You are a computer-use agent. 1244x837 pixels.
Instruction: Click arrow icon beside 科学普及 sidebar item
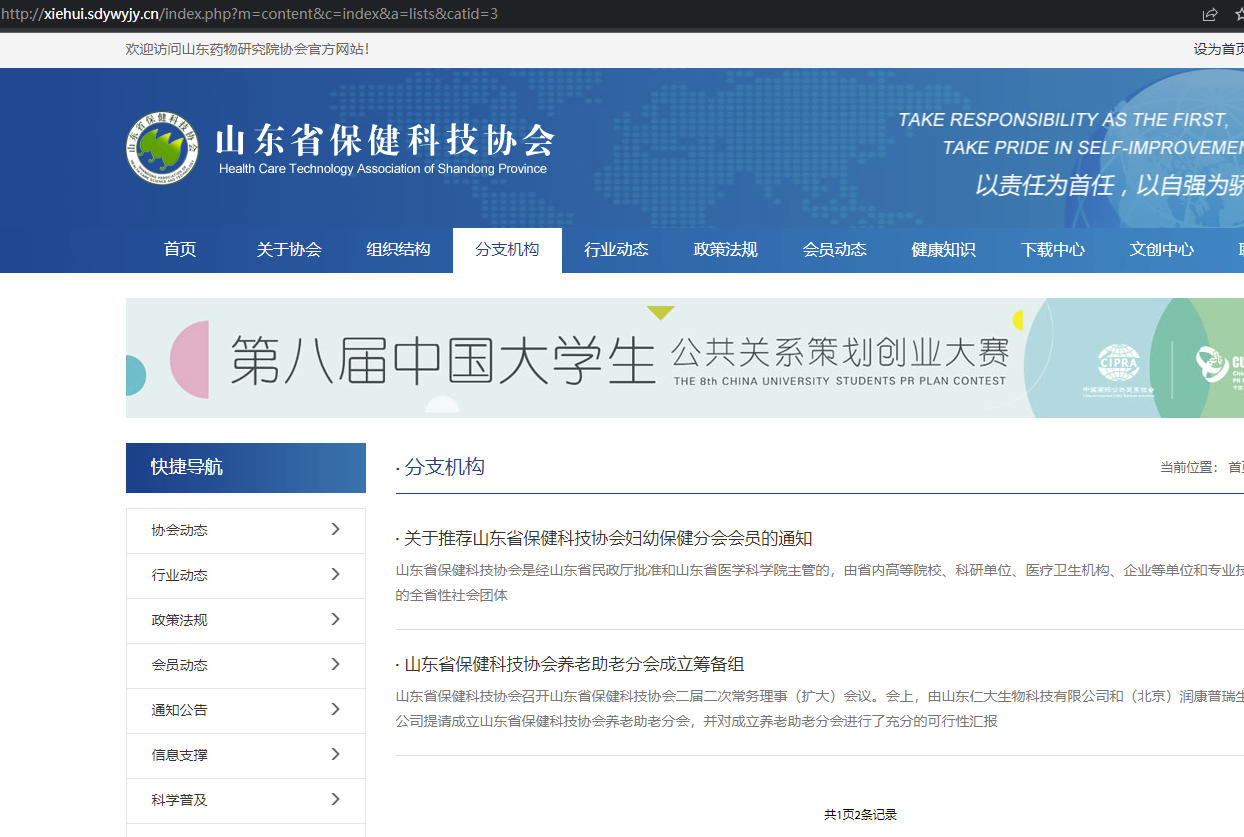(x=335, y=799)
